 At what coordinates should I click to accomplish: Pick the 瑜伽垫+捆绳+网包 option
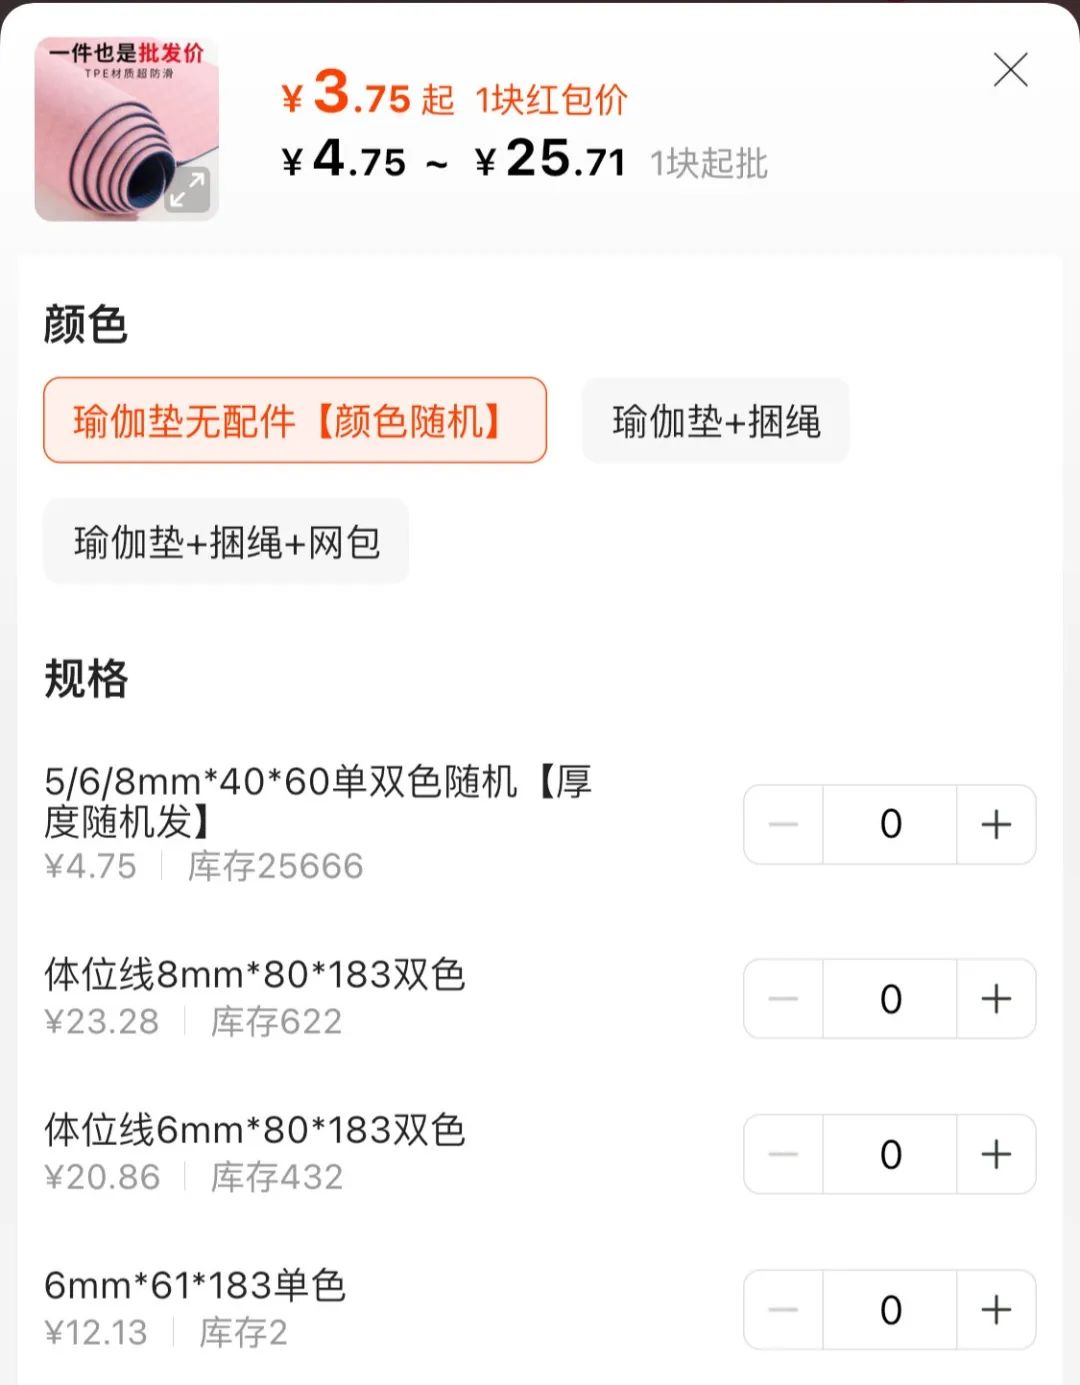[226, 542]
